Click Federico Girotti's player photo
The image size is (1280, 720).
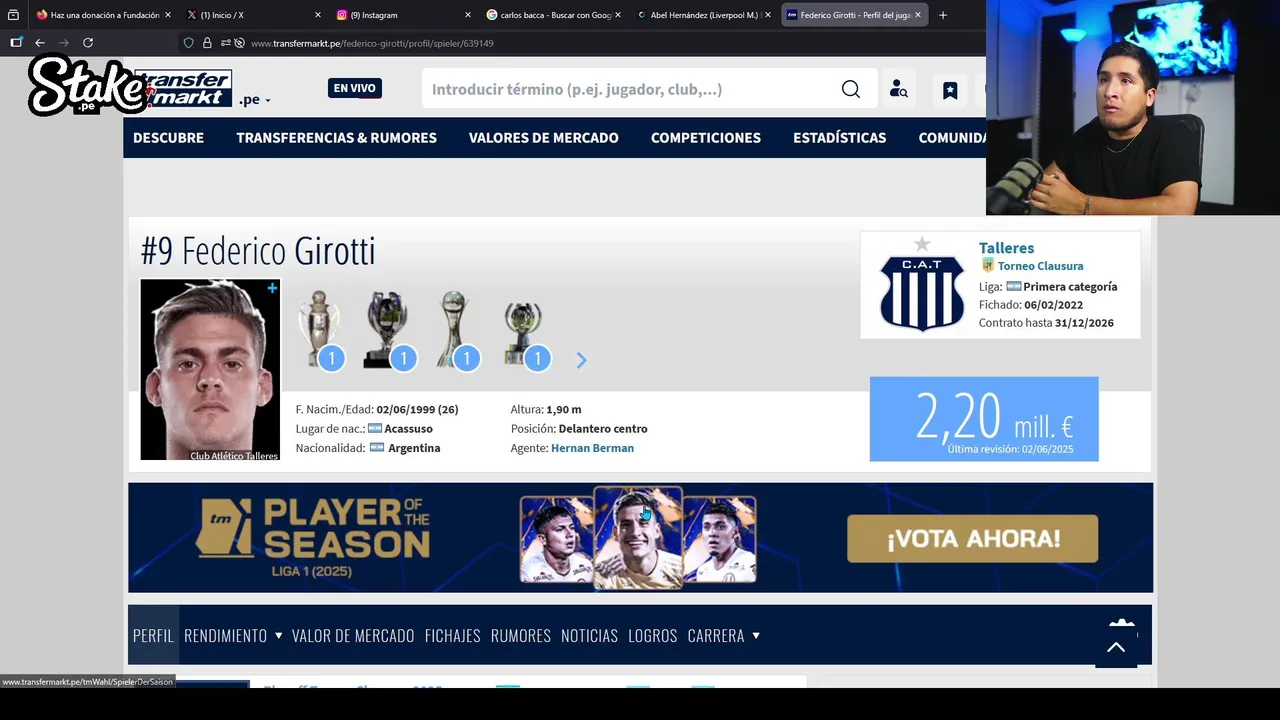(210, 369)
